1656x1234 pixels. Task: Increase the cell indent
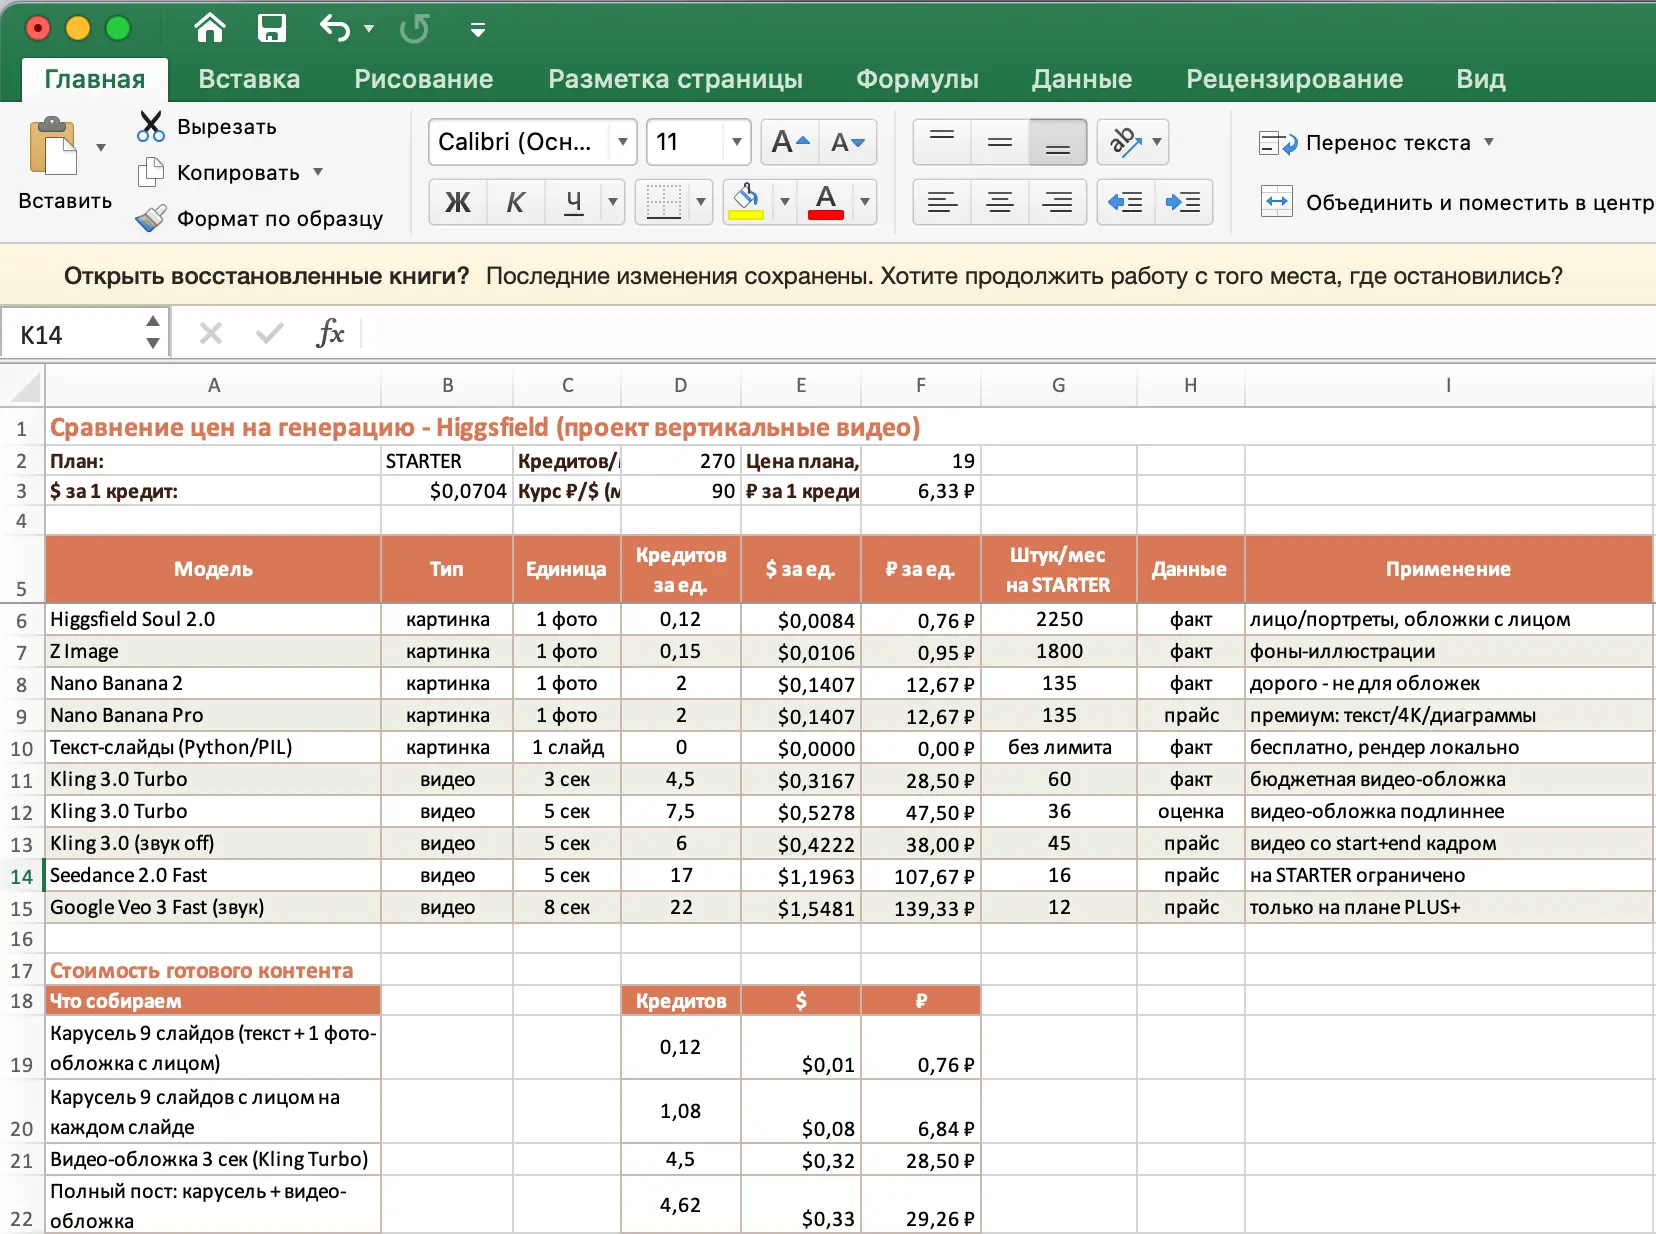tap(1184, 202)
